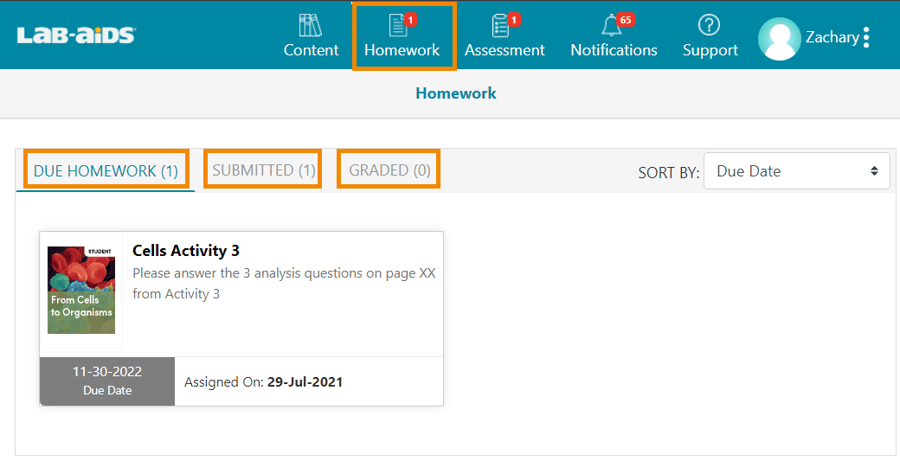Click the Support question mark icon

pos(709,25)
